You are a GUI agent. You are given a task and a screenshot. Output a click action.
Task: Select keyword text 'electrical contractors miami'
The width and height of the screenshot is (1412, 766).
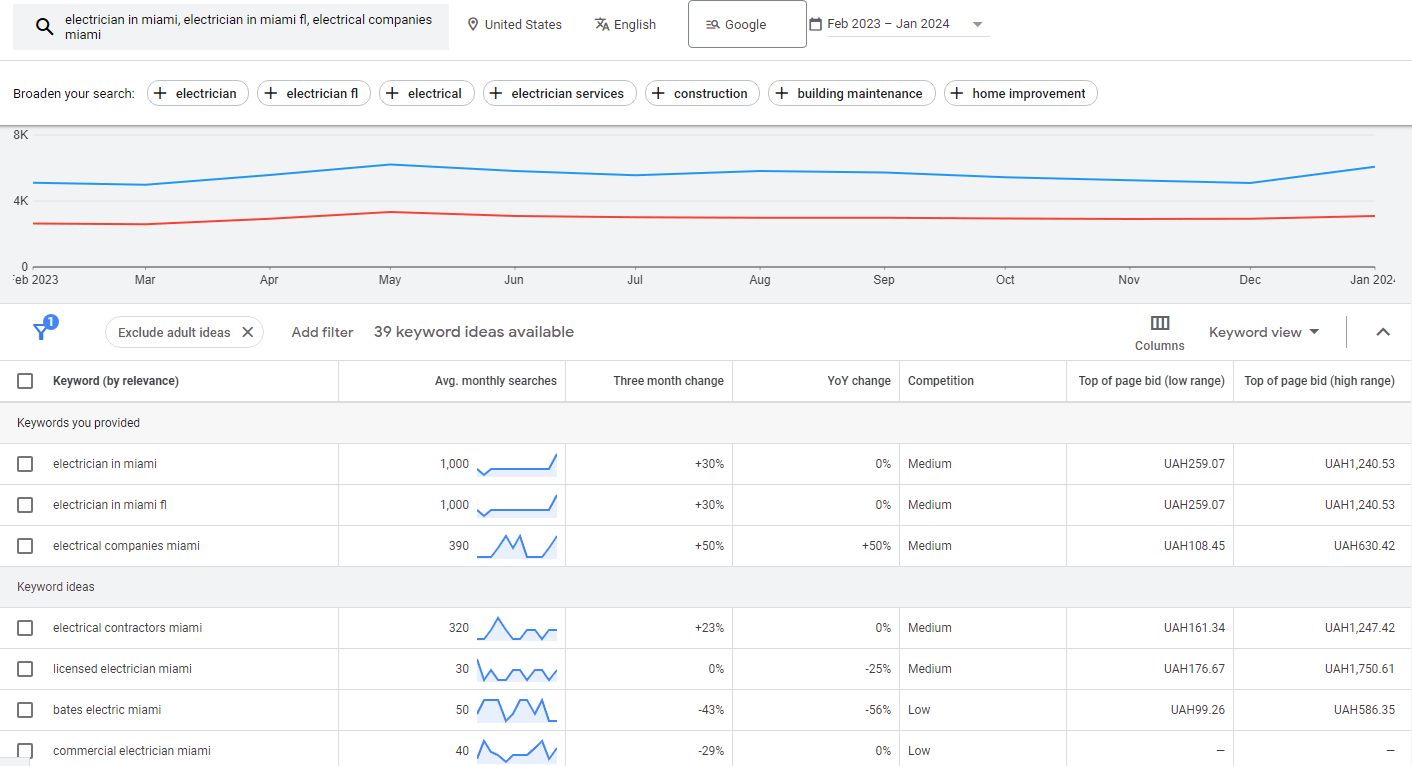coord(127,628)
